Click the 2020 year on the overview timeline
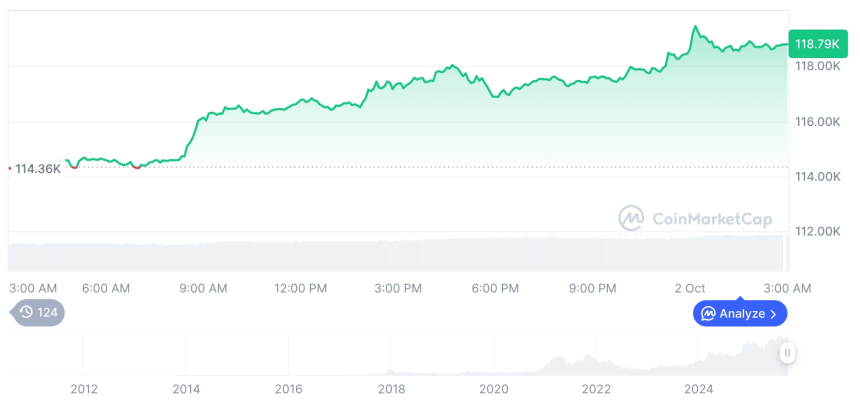This screenshot has width=860, height=401. click(494, 389)
